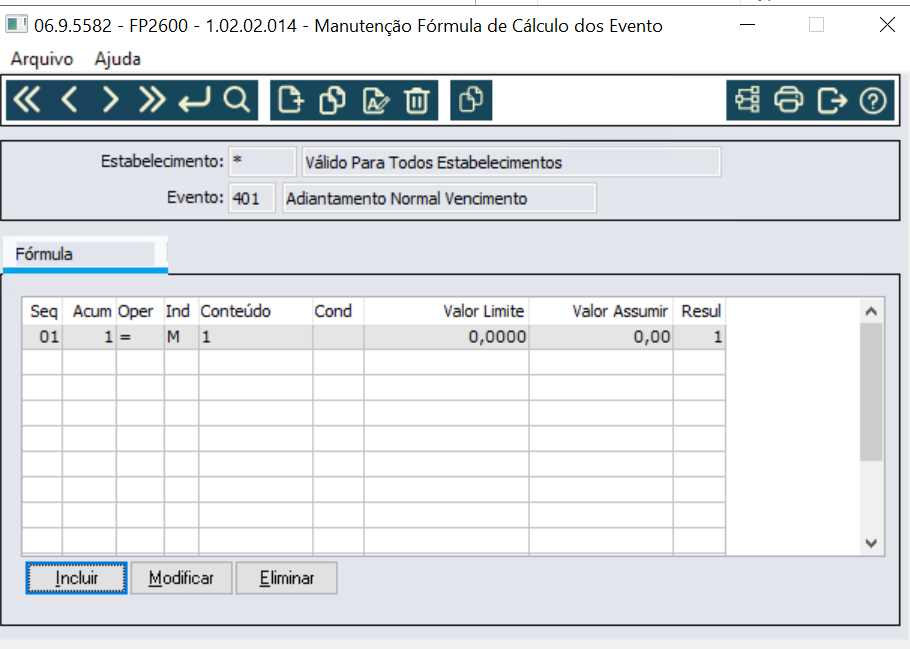Click the Eliminar button

(x=287, y=578)
